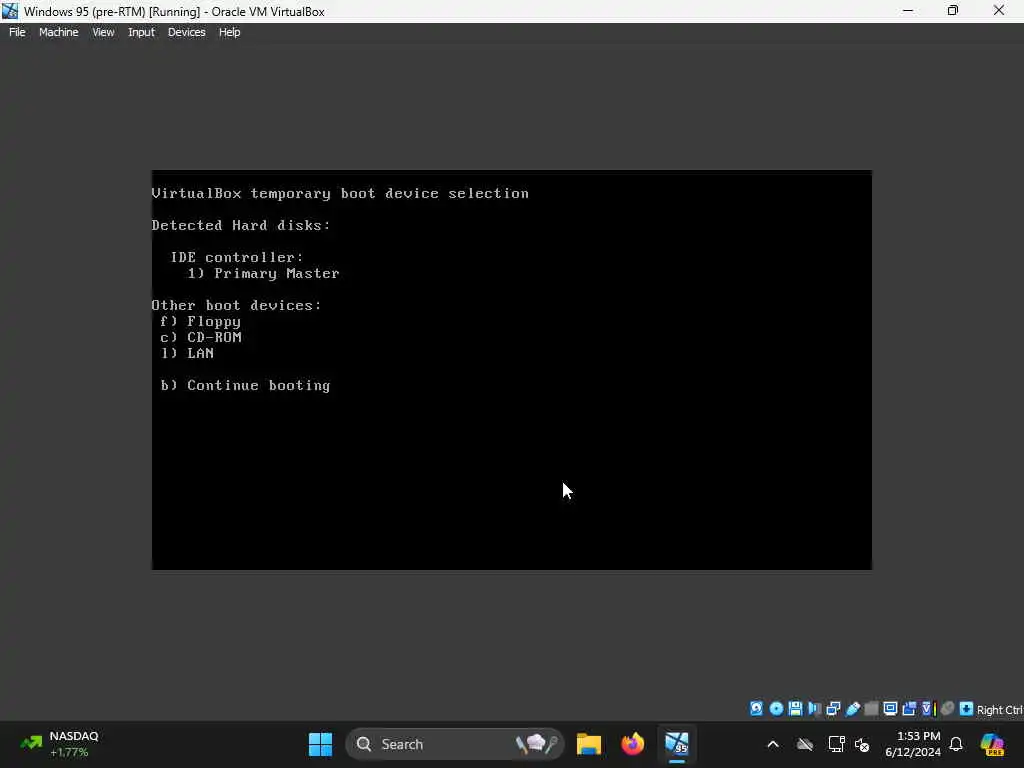Viewport: 1024px width, 768px height.
Task: Click the network adapters status icon
Action: [x=833, y=709]
